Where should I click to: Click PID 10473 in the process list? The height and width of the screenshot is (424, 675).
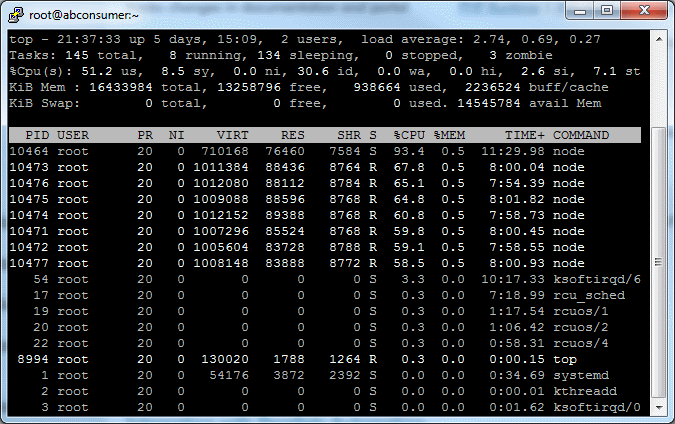point(29,167)
